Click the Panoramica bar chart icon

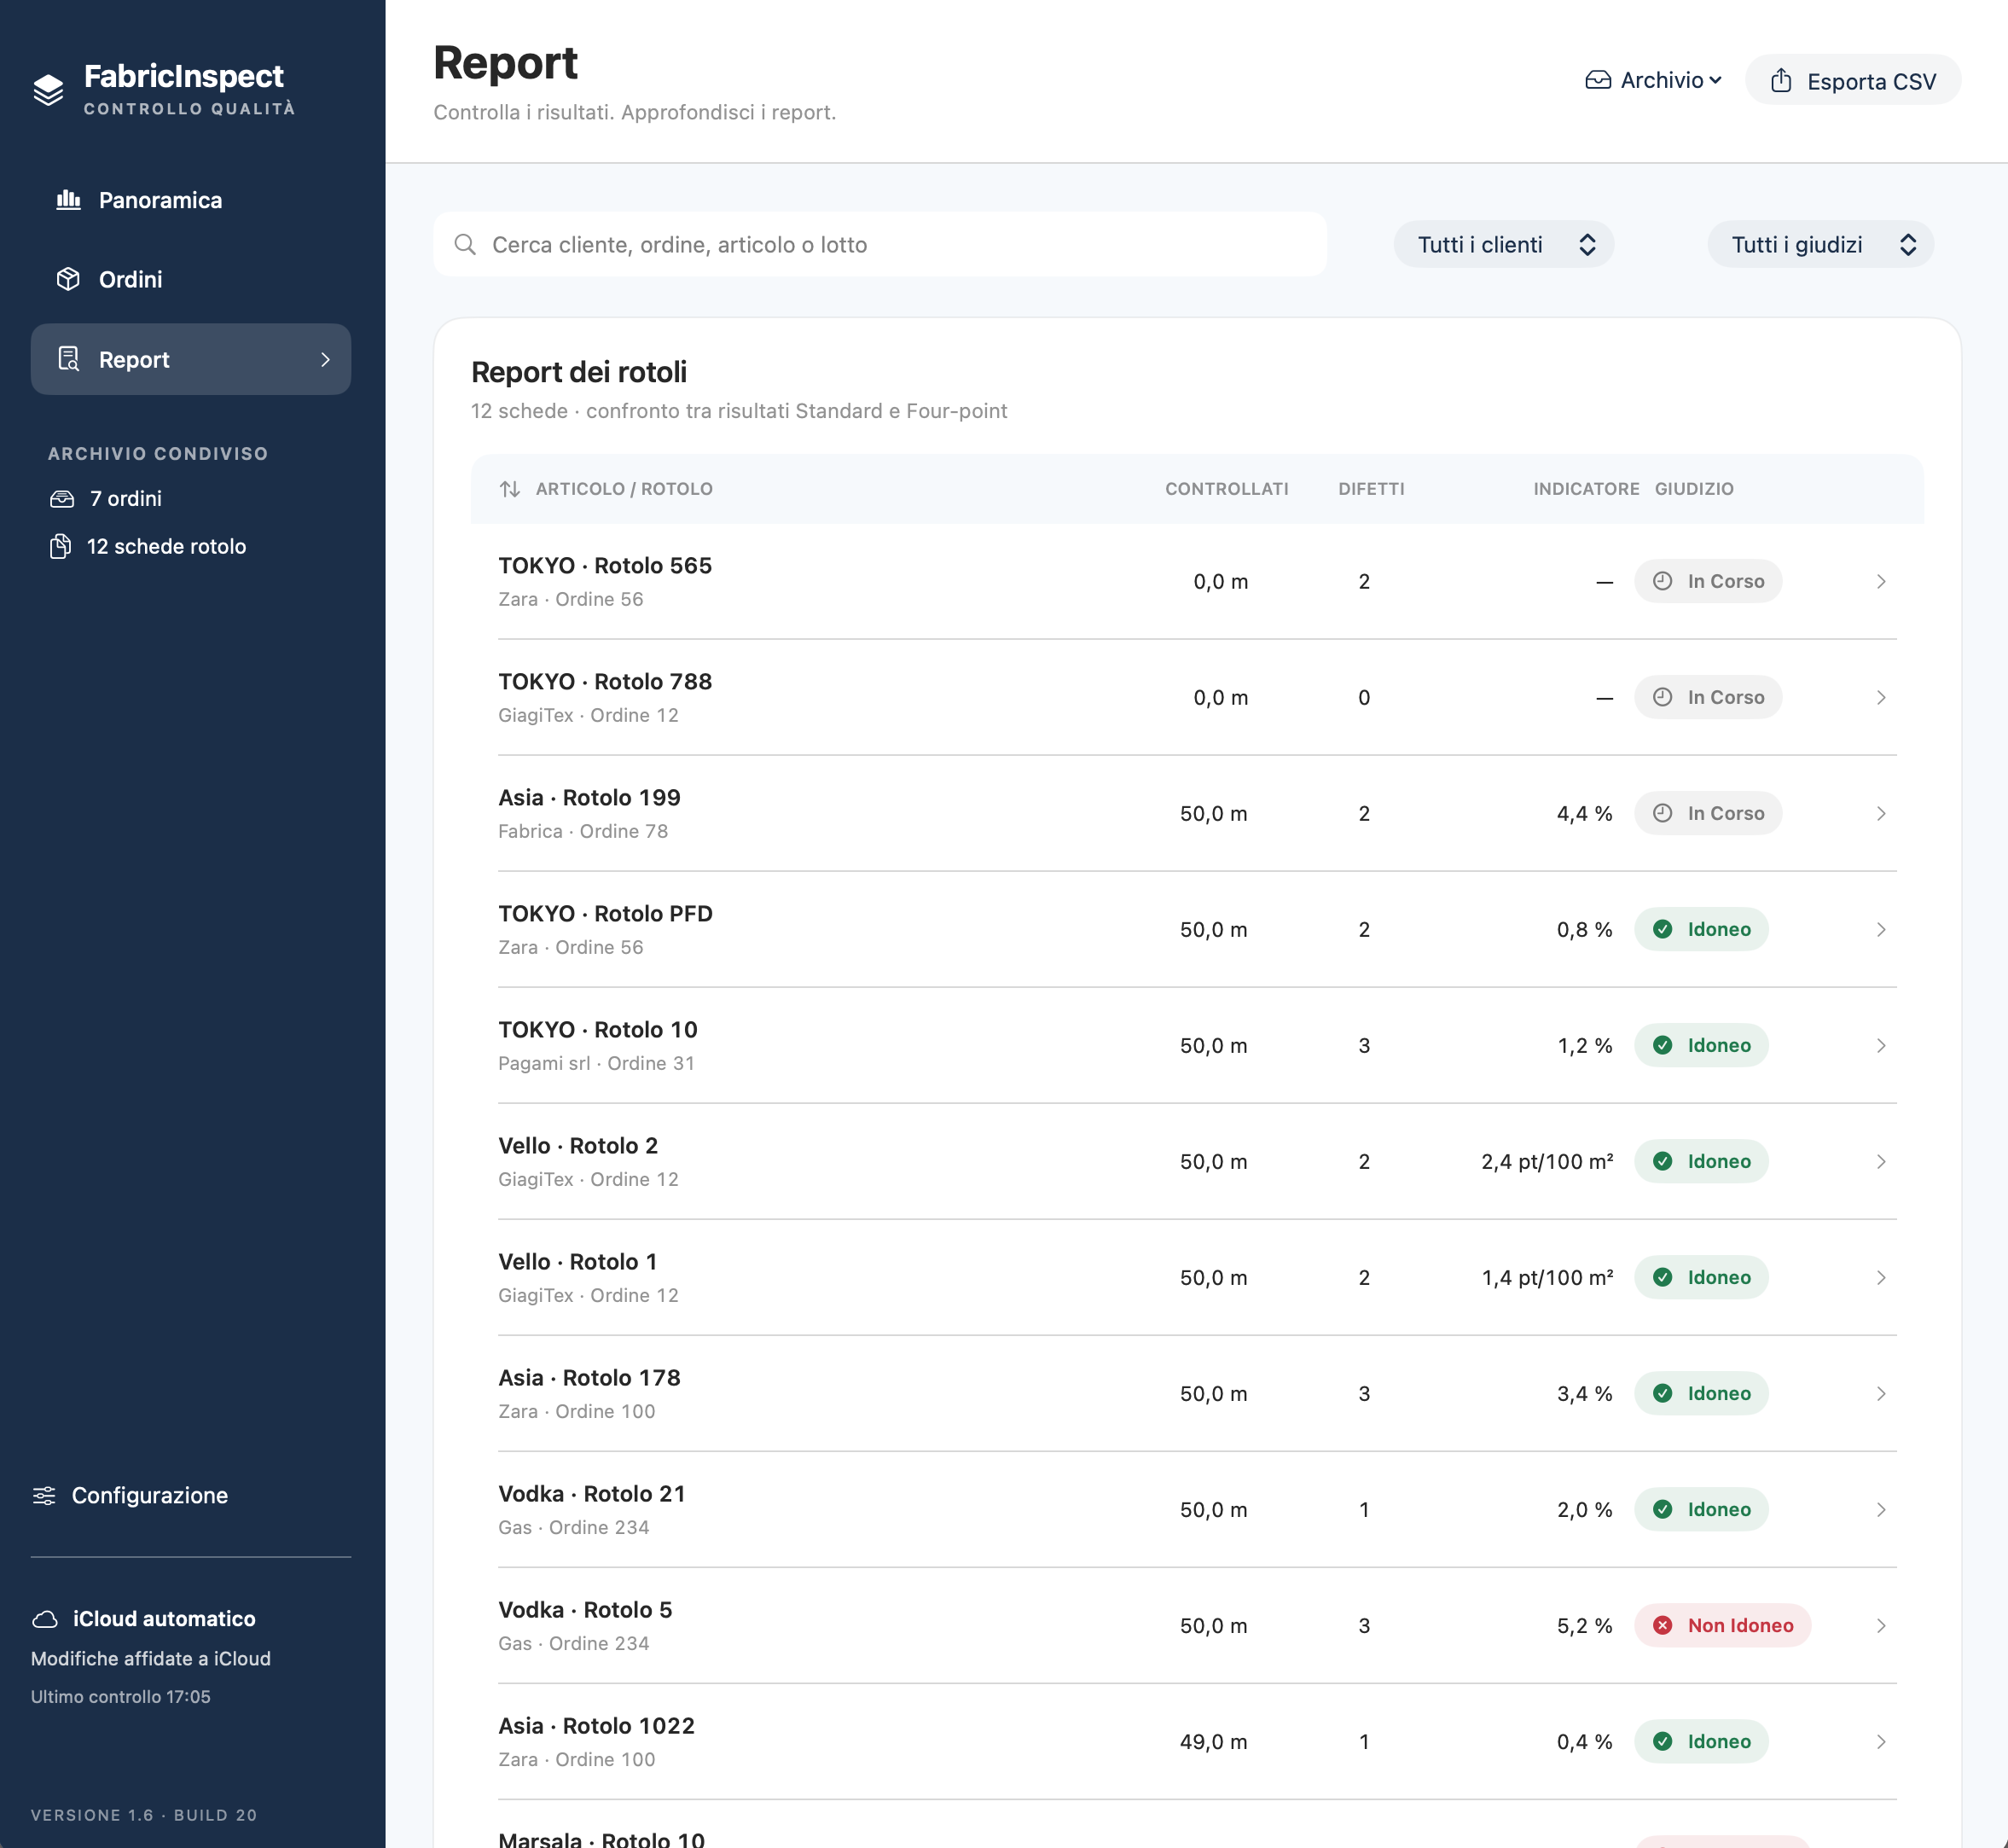68,200
